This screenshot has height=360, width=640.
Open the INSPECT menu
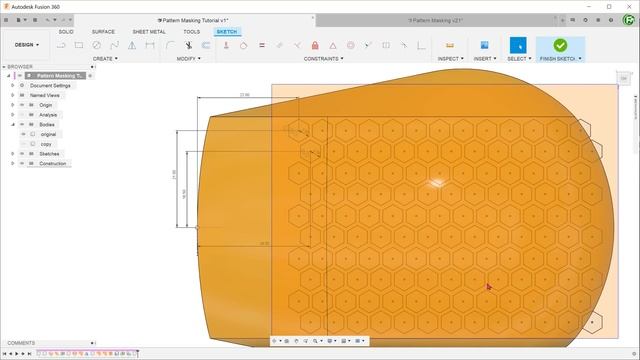pyautogui.click(x=451, y=59)
